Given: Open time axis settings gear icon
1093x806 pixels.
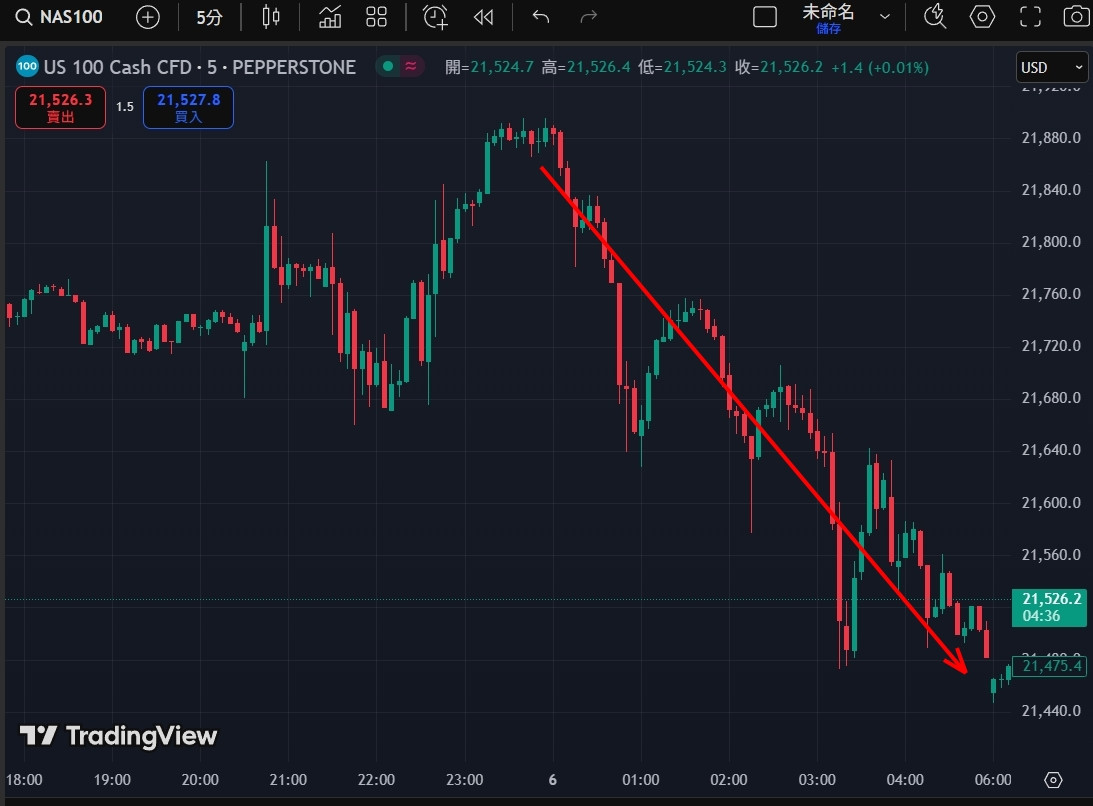Looking at the screenshot, I should (x=1053, y=780).
